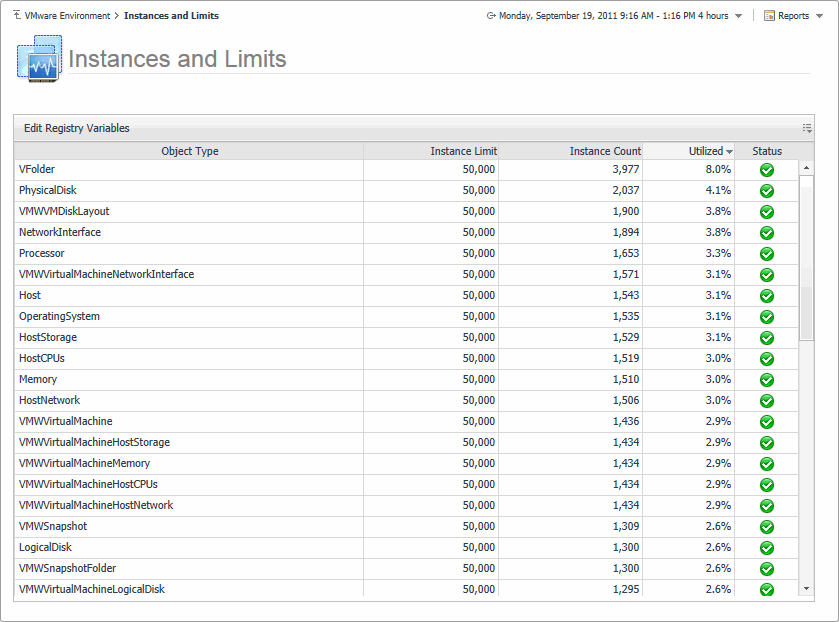839x622 pixels.
Task: Open the time range dropdown arrow
Action: tap(738, 17)
